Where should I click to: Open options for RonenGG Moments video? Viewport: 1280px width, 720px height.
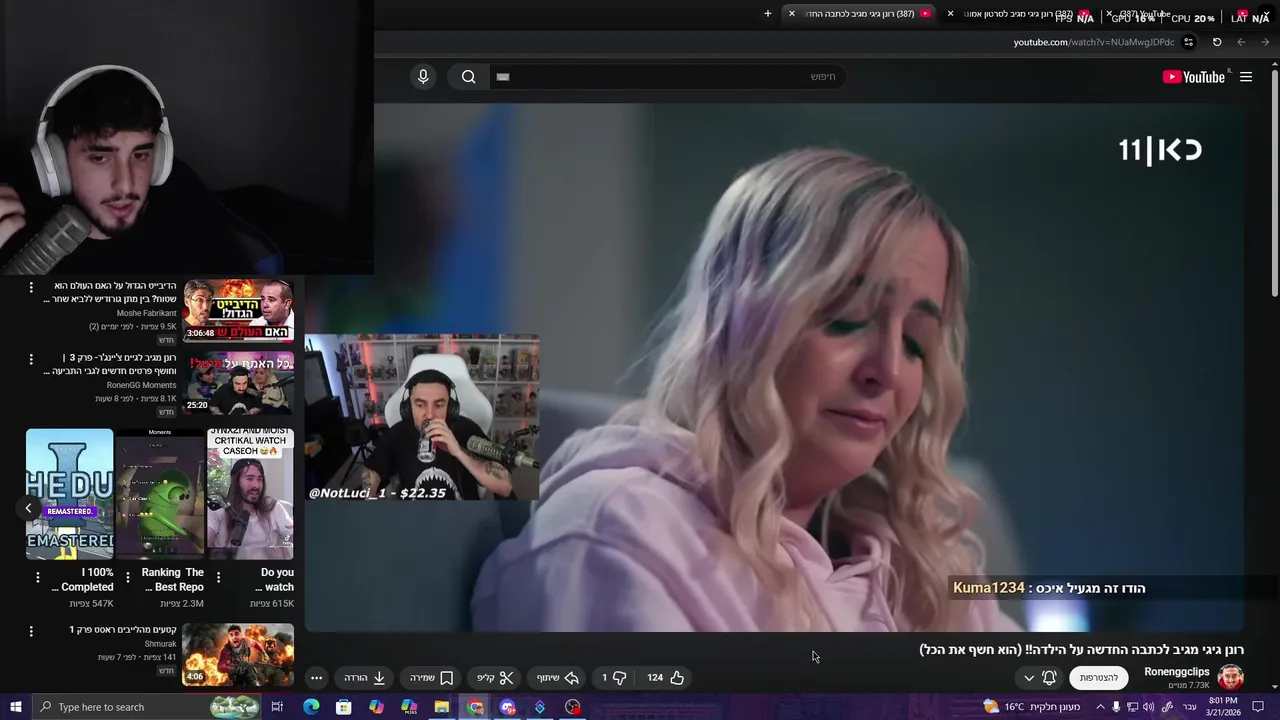[x=31, y=359]
